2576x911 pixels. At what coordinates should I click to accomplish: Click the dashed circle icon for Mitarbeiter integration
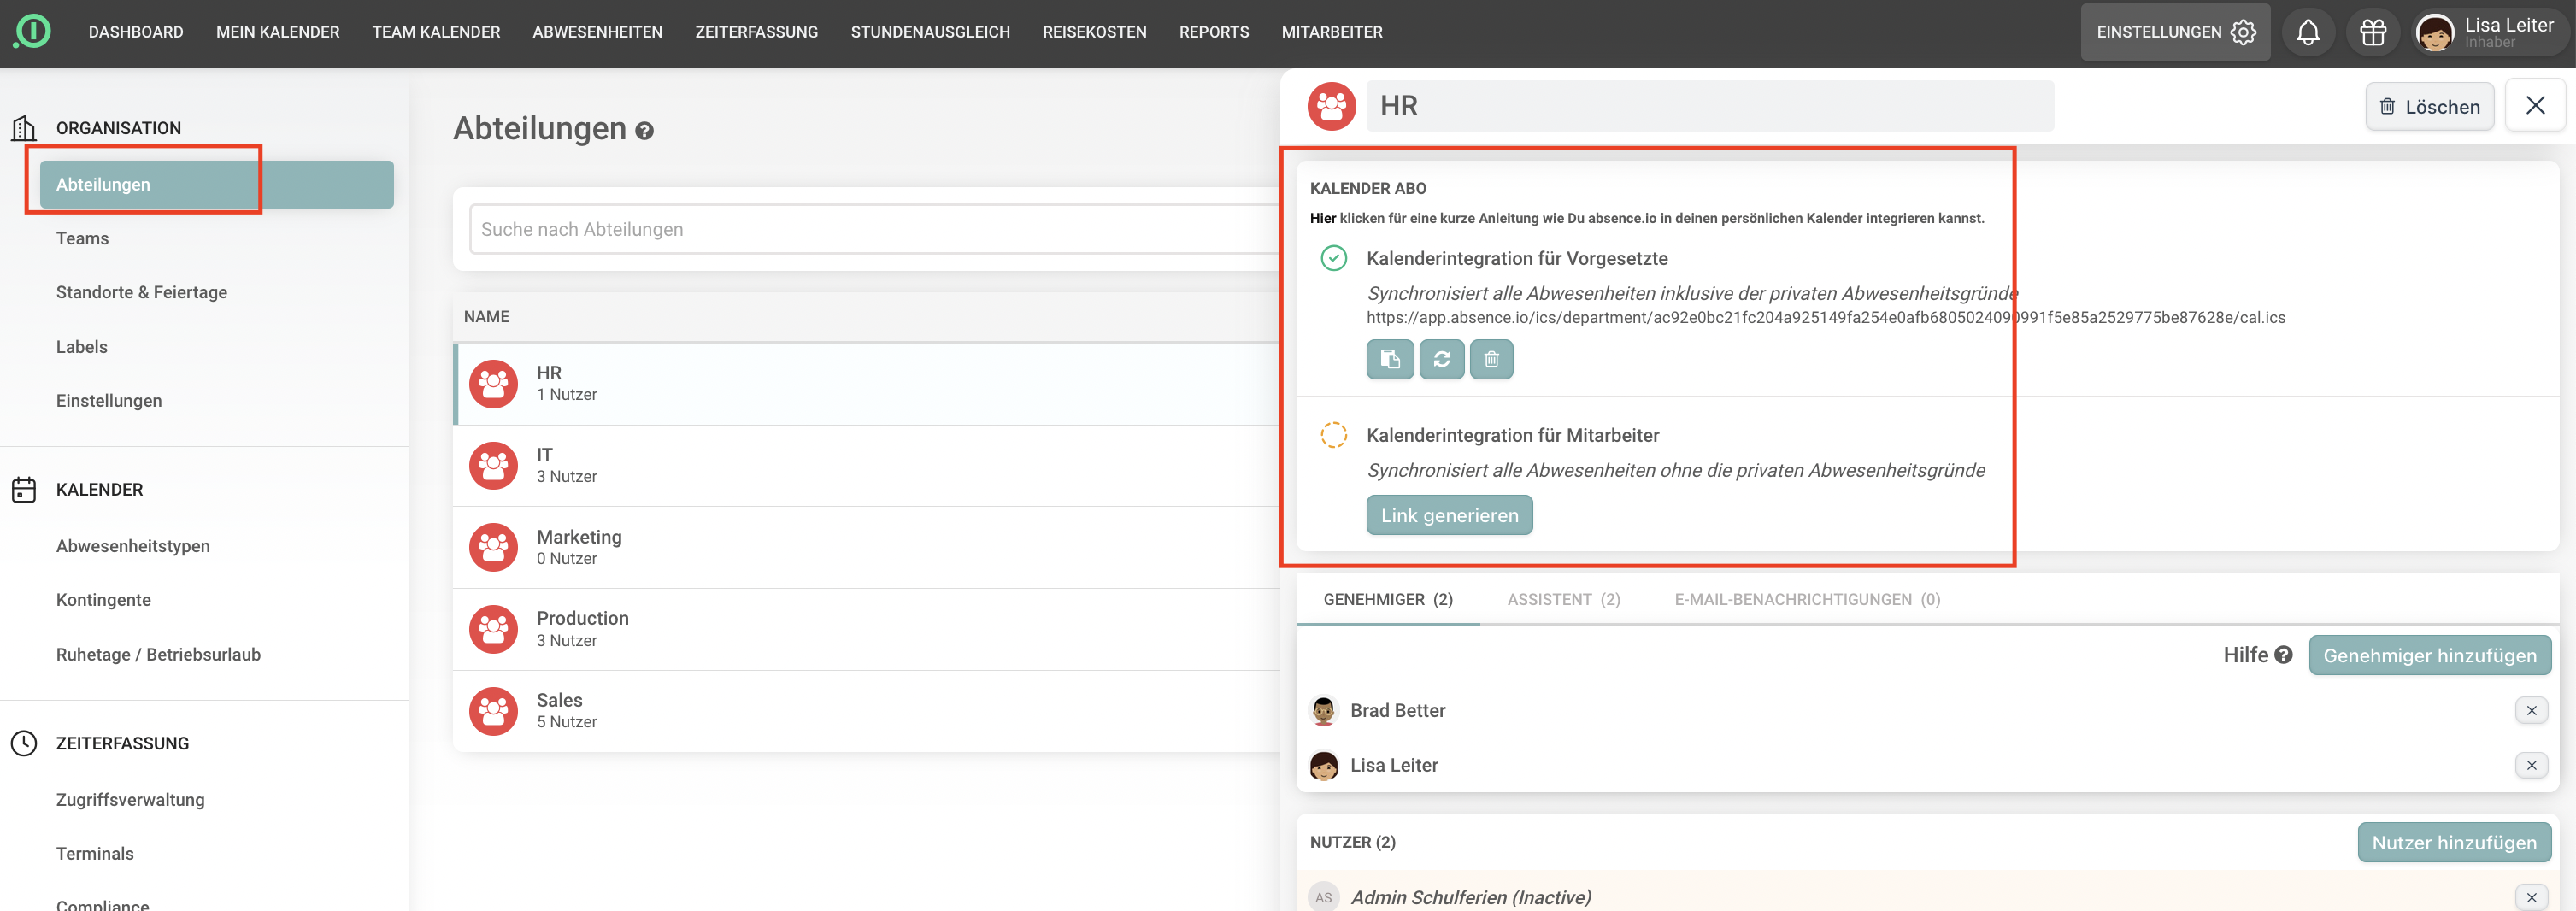point(1334,435)
